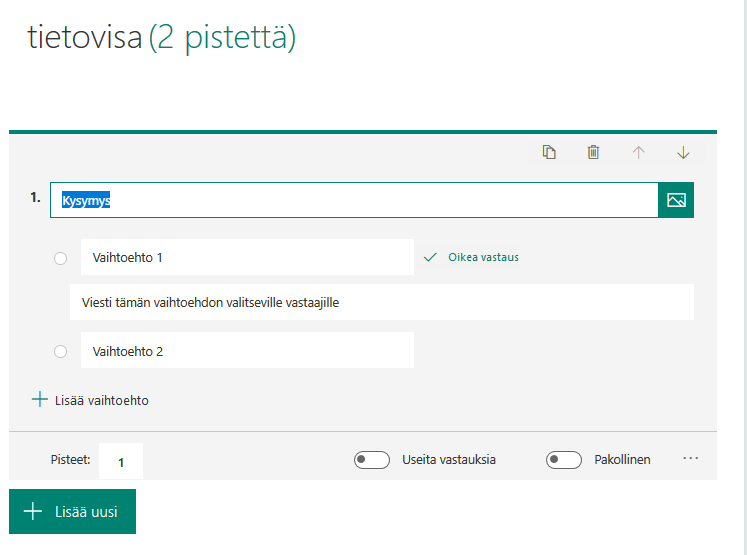Viewport: 747px width, 555px height.
Task: Click the Oikea vastaus label
Action: coord(483,257)
